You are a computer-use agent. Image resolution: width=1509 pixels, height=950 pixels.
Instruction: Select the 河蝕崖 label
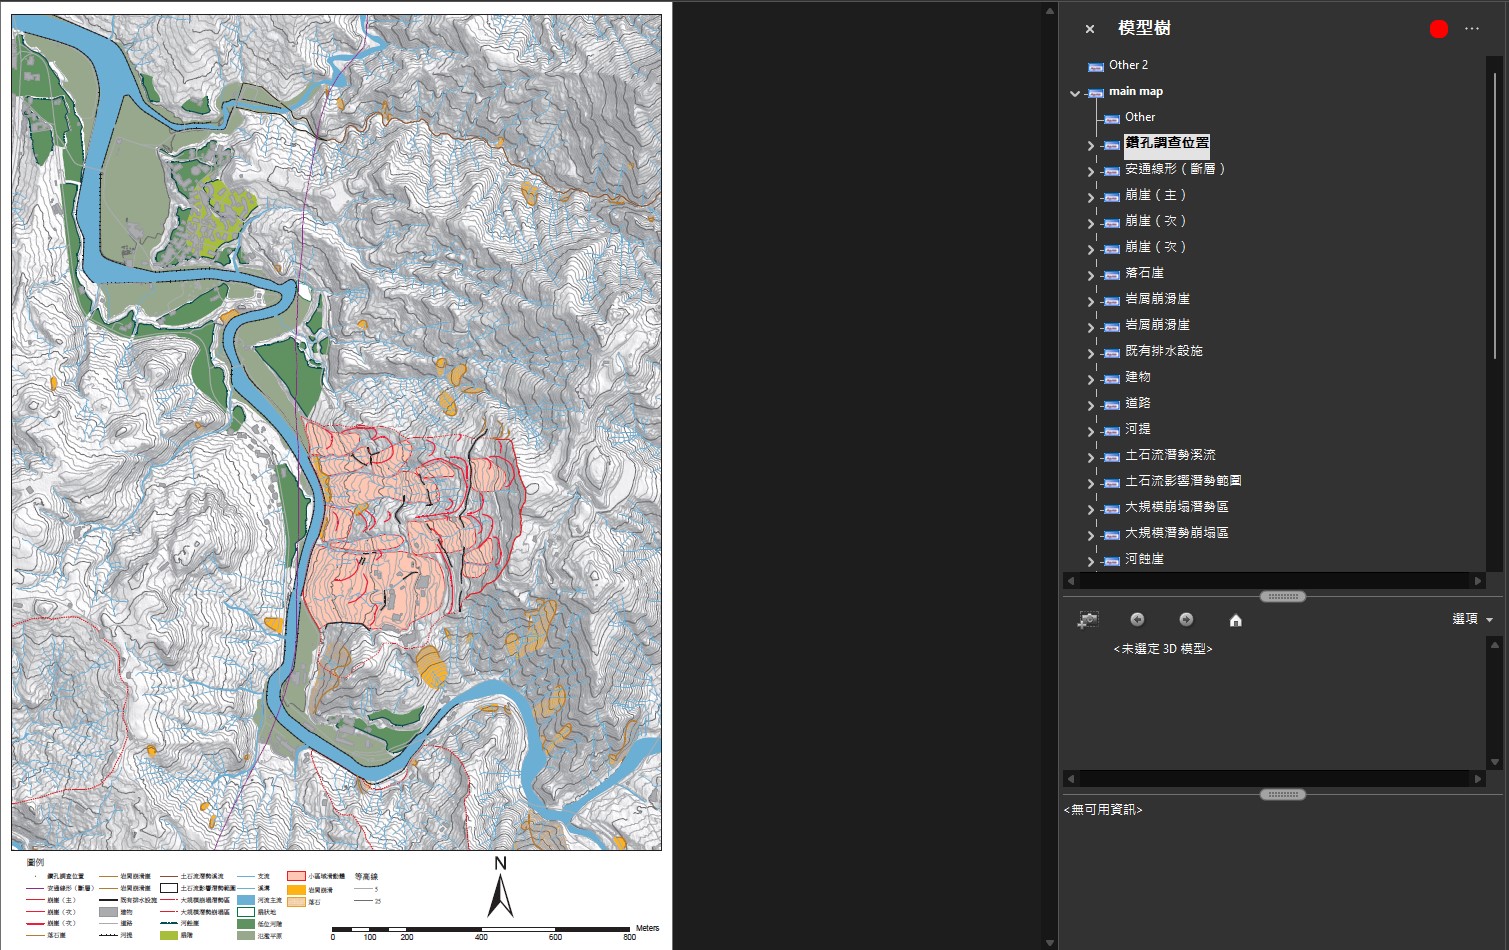point(1144,559)
